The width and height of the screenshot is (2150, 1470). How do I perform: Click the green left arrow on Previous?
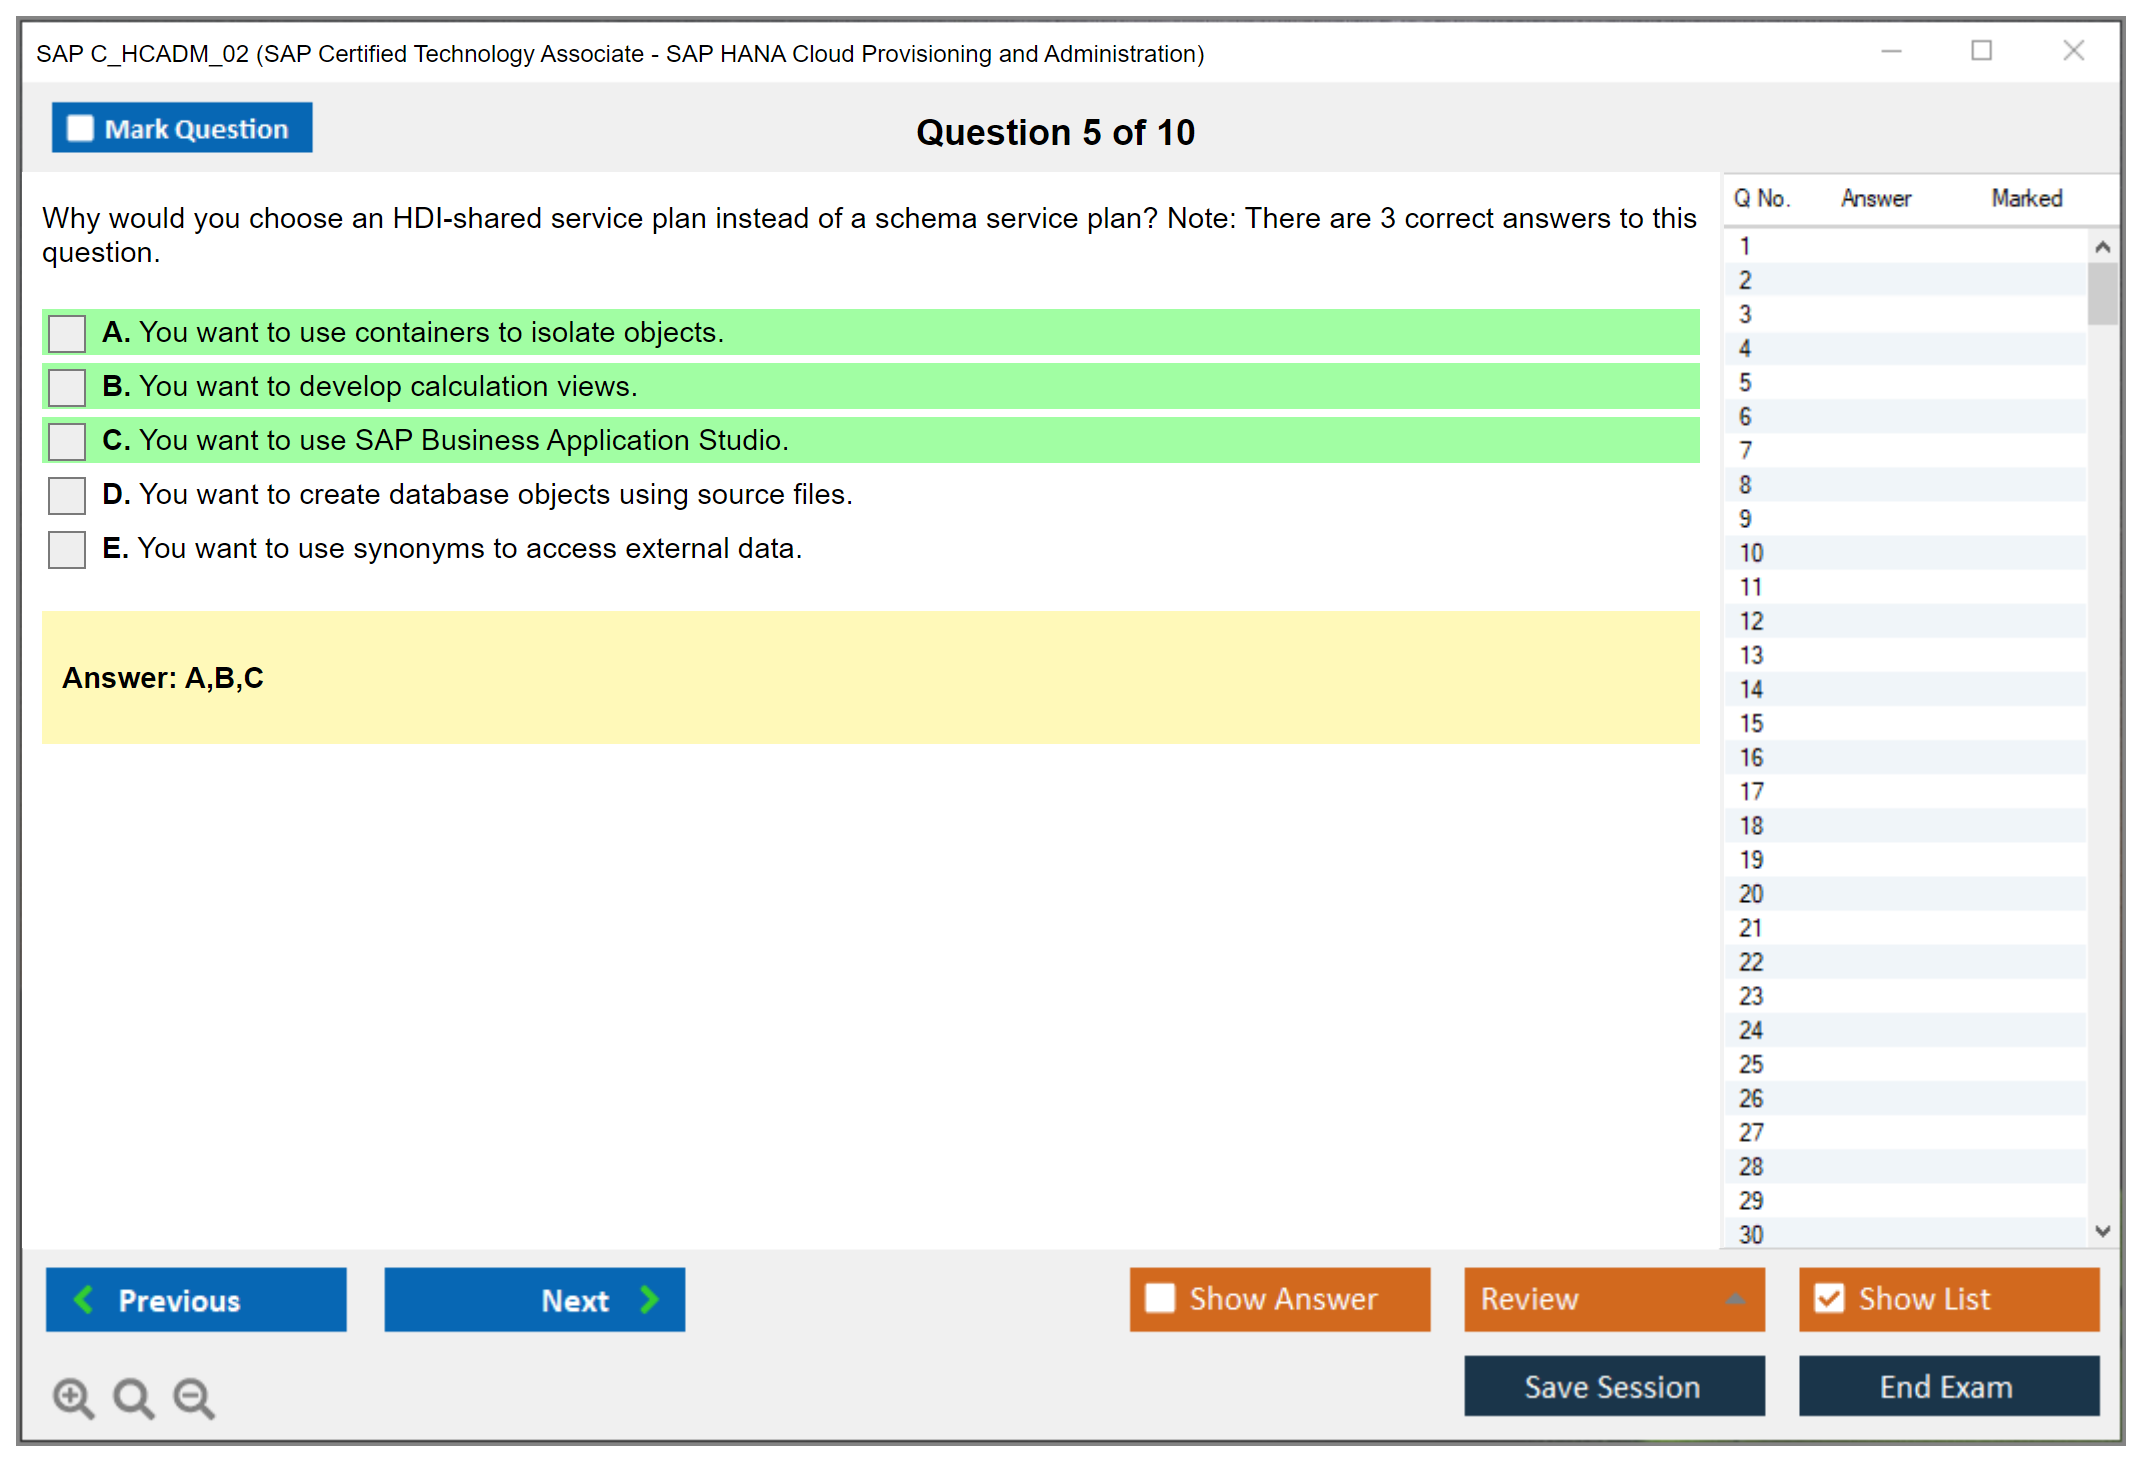(x=84, y=1299)
